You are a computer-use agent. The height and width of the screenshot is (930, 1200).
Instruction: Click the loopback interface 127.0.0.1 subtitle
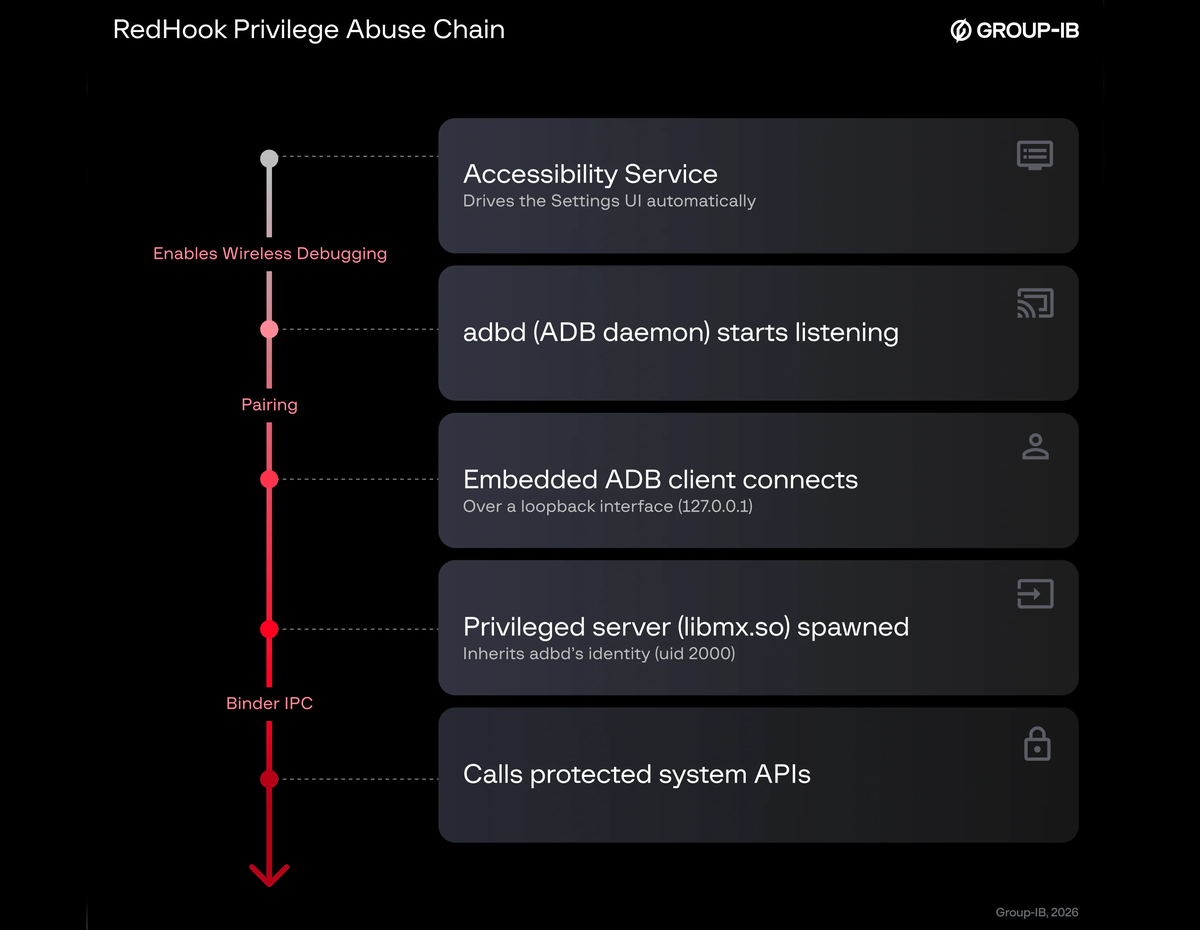[608, 507]
